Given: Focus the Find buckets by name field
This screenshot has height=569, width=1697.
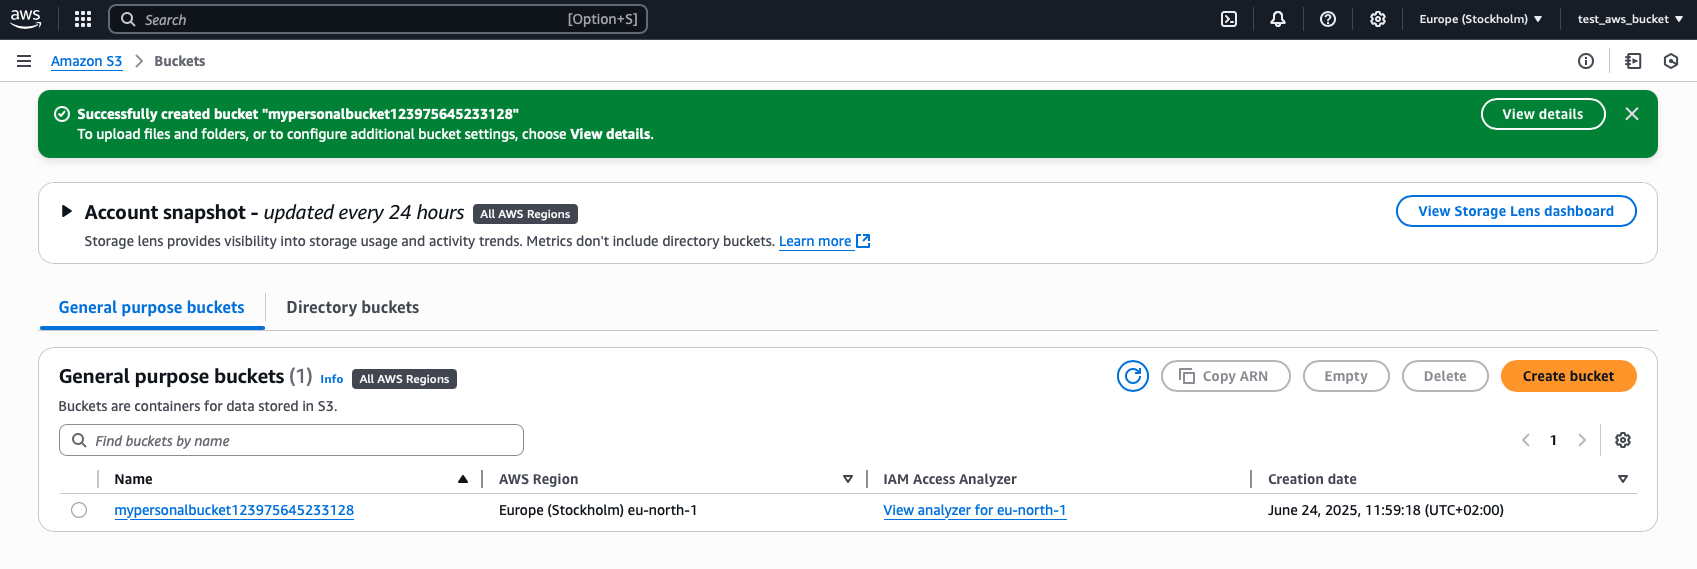Looking at the screenshot, I should (291, 440).
